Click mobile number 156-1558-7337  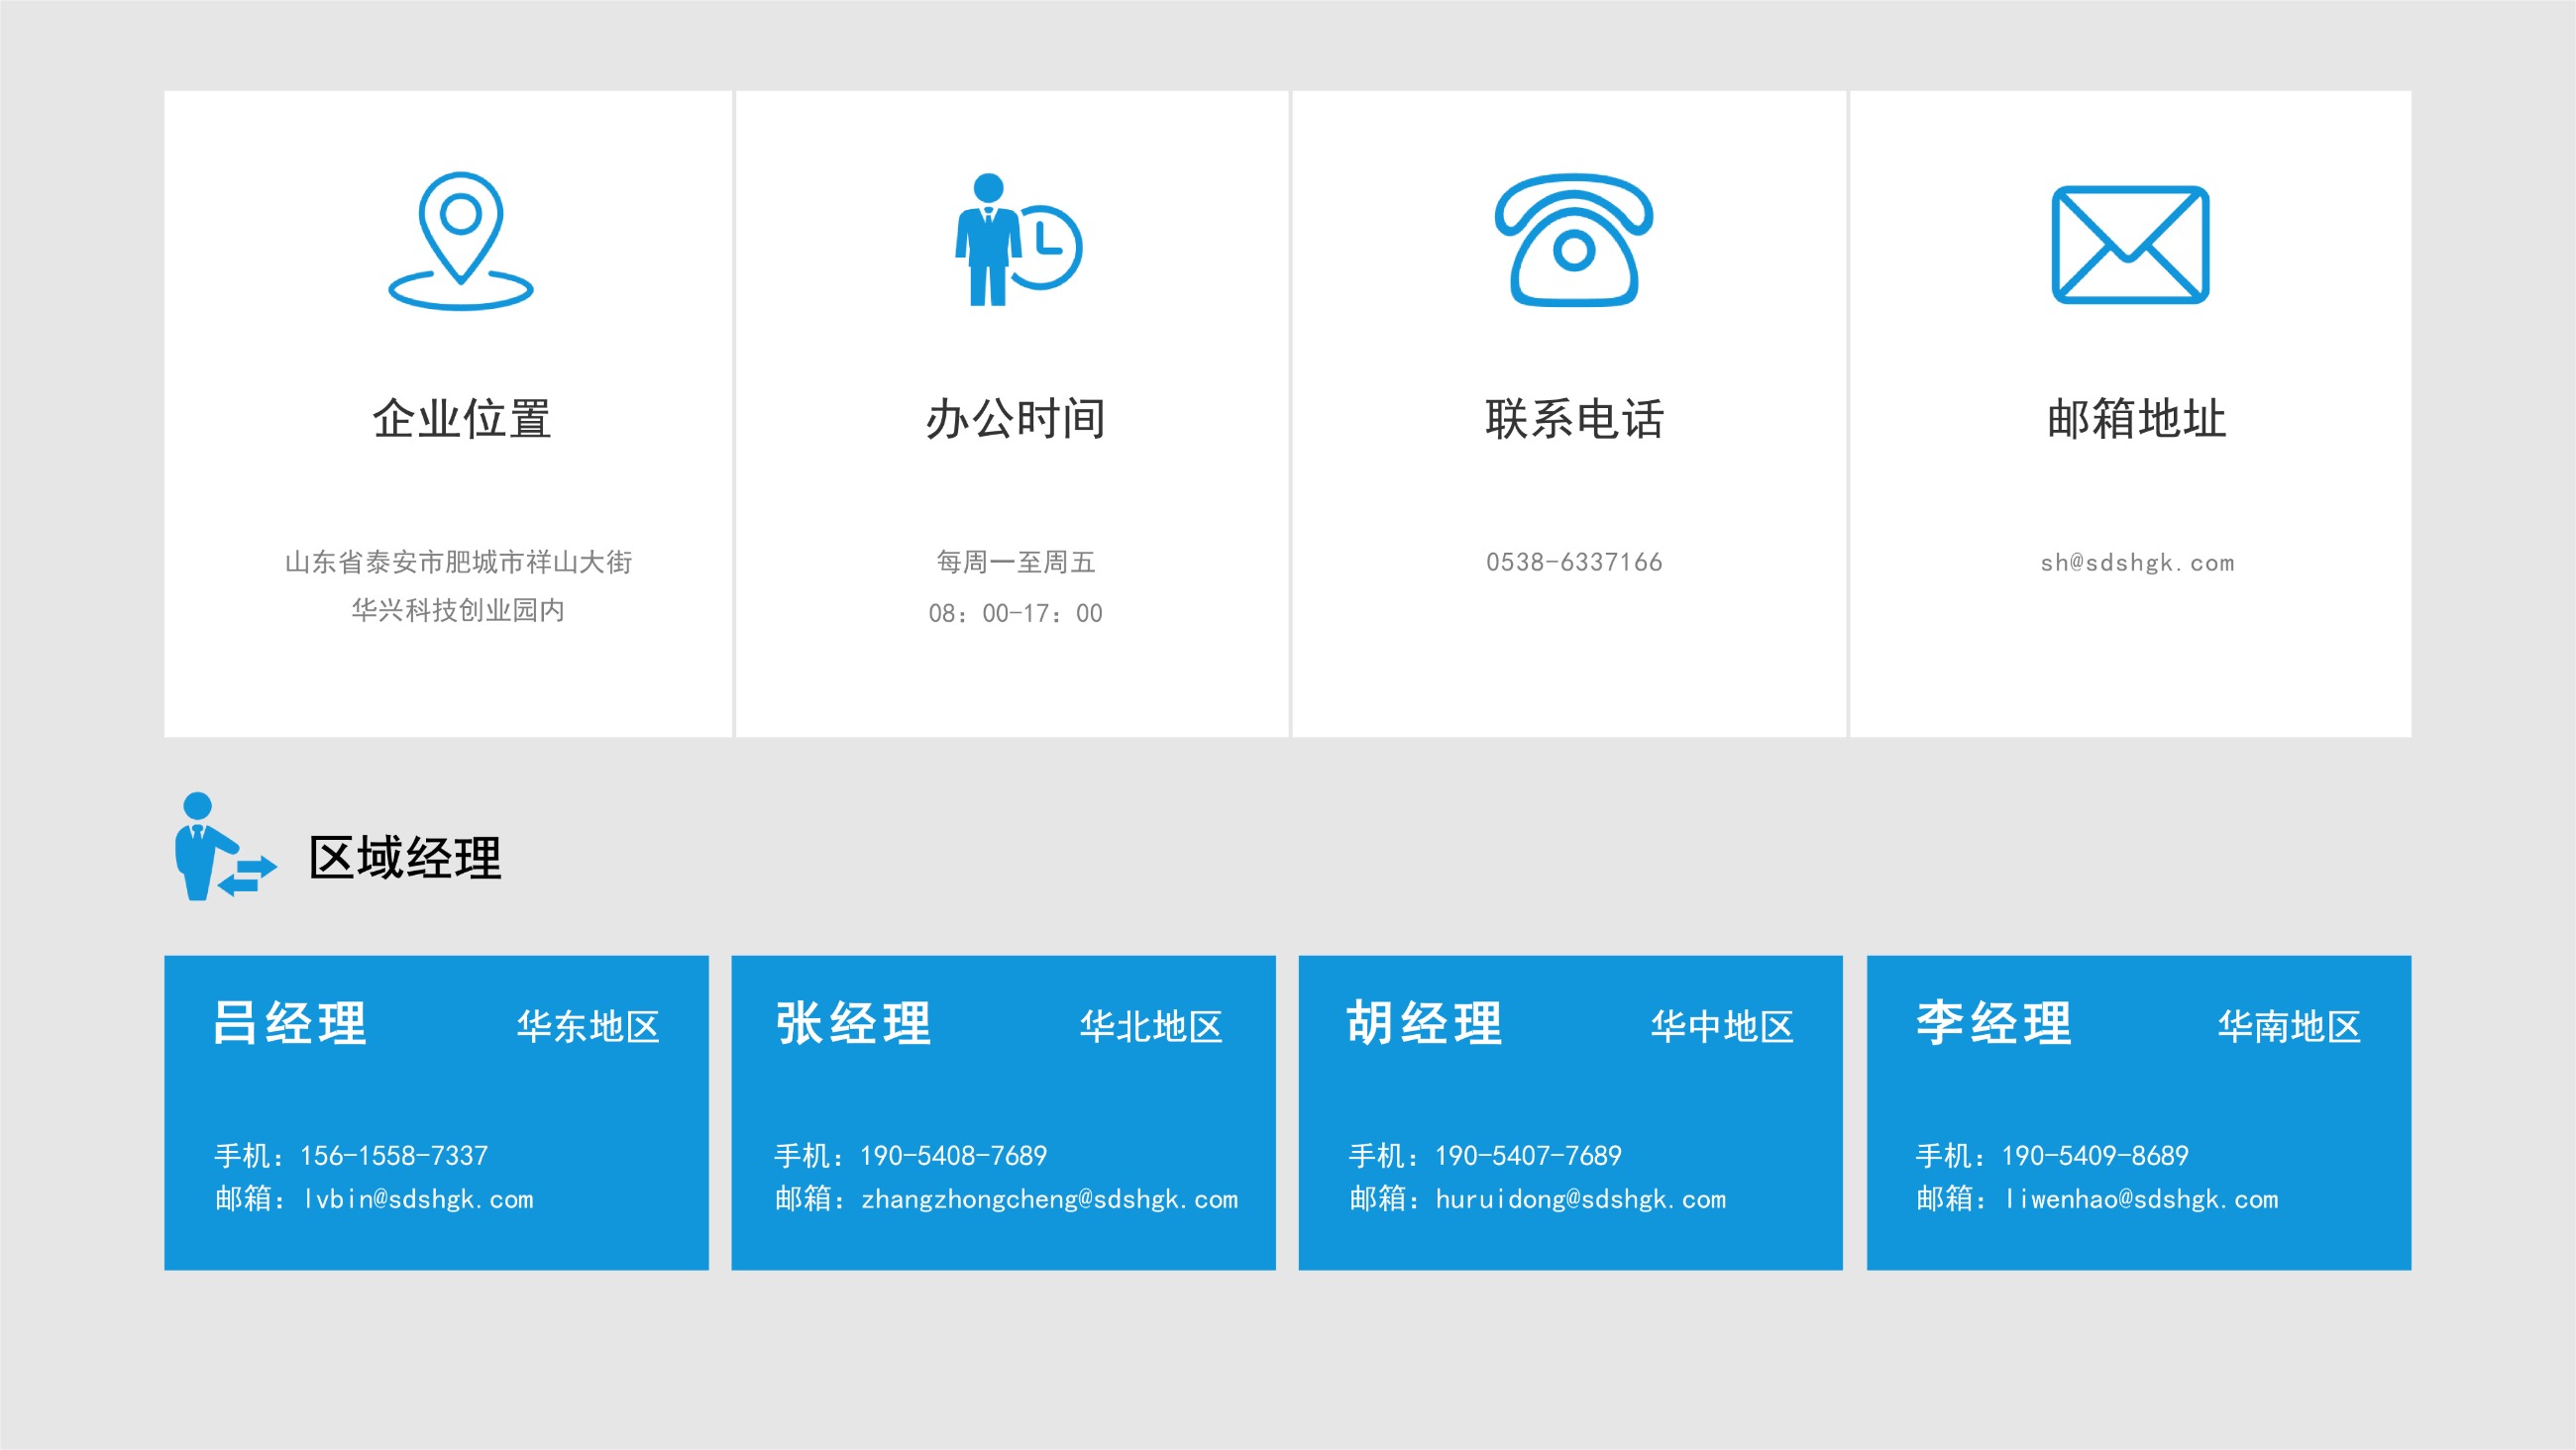[394, 1156]
